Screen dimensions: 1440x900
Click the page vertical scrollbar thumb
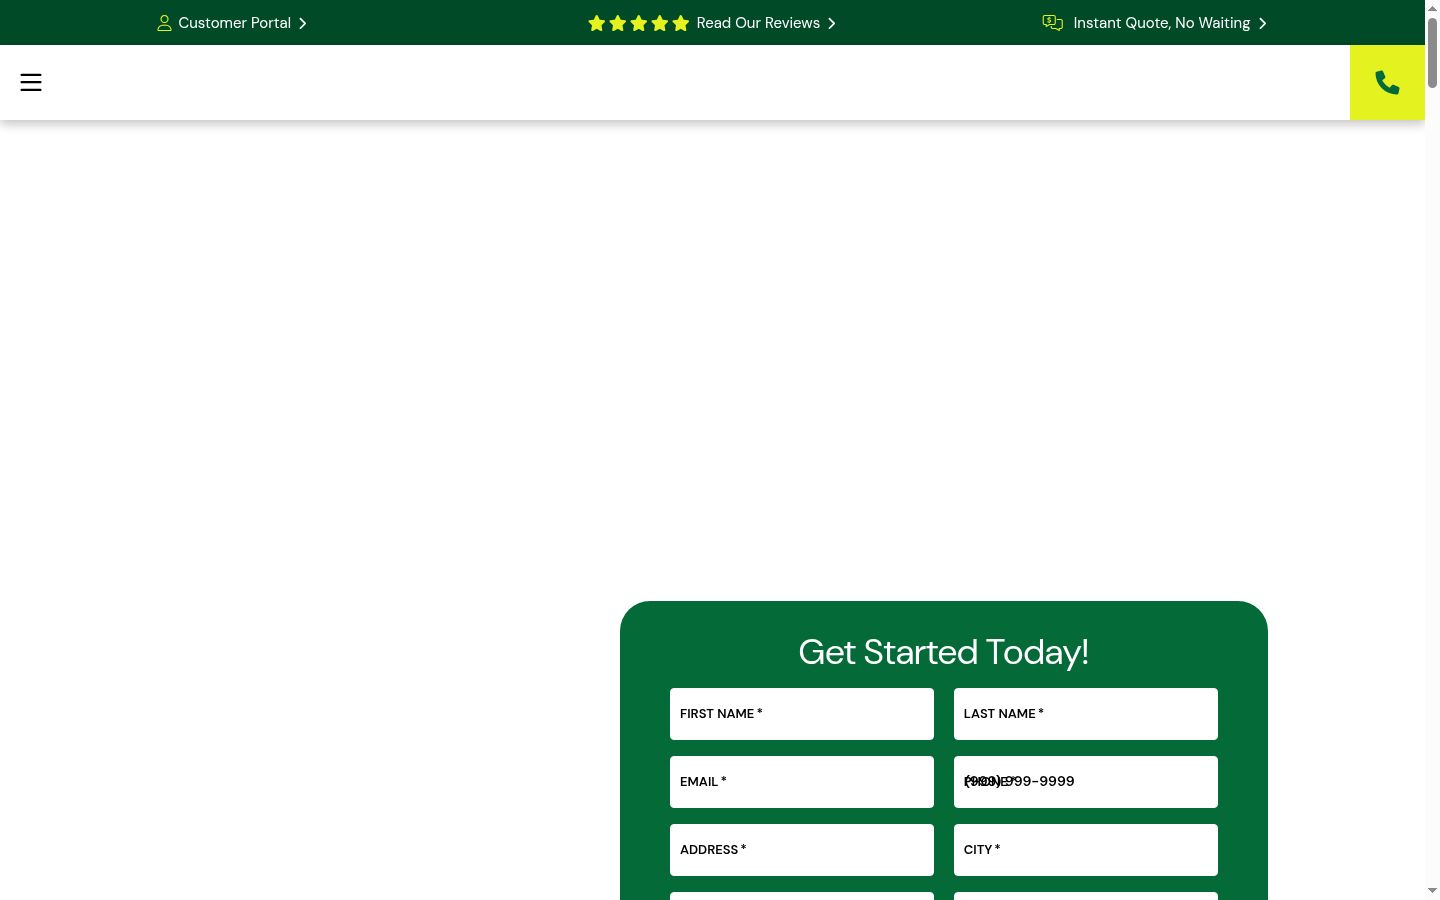pyautogui.click(x=1432, y=52)
